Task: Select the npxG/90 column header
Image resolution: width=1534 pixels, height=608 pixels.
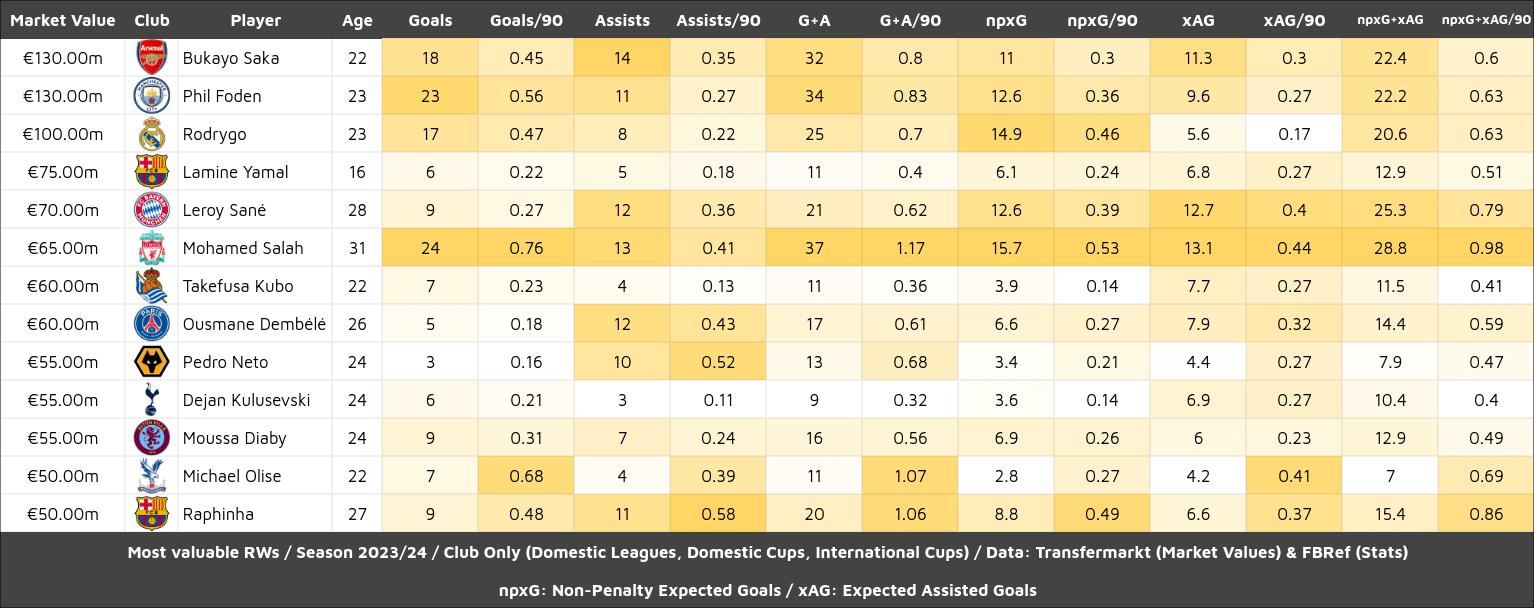Action: click(x=1102, y=20)
